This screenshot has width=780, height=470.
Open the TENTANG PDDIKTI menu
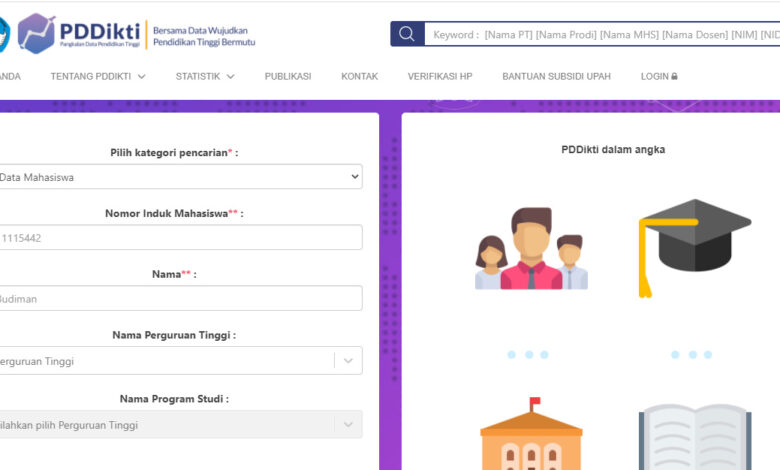[x=98, y=77]
